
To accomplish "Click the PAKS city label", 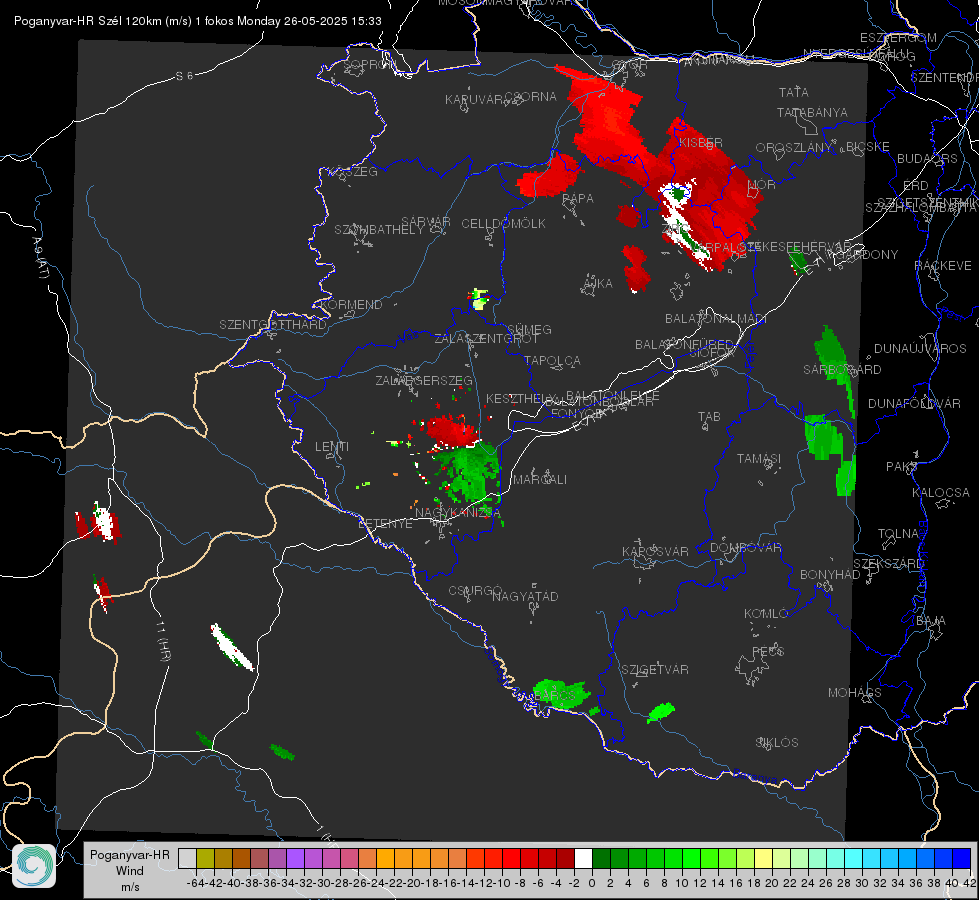I will pos(902,467).
